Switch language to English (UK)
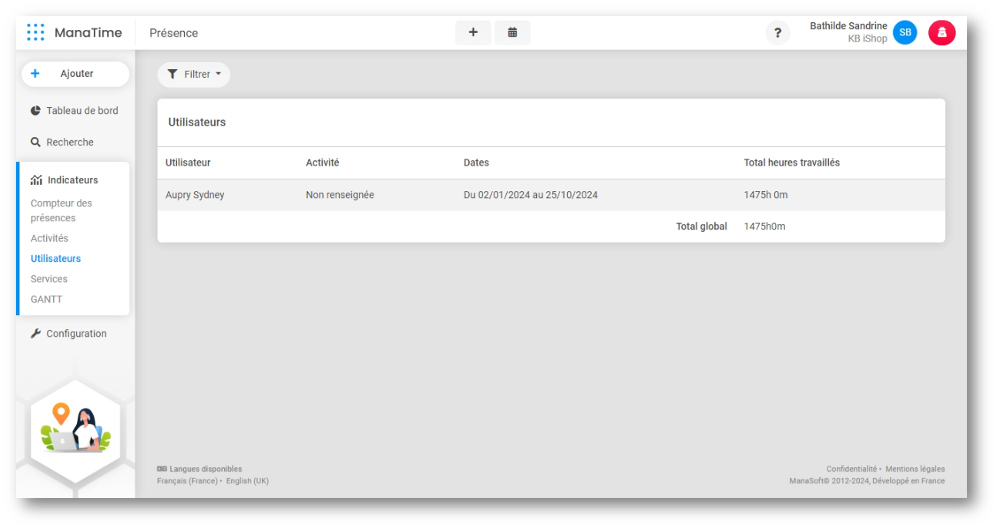This screenshot has height=529, width=998. point(247,481)
